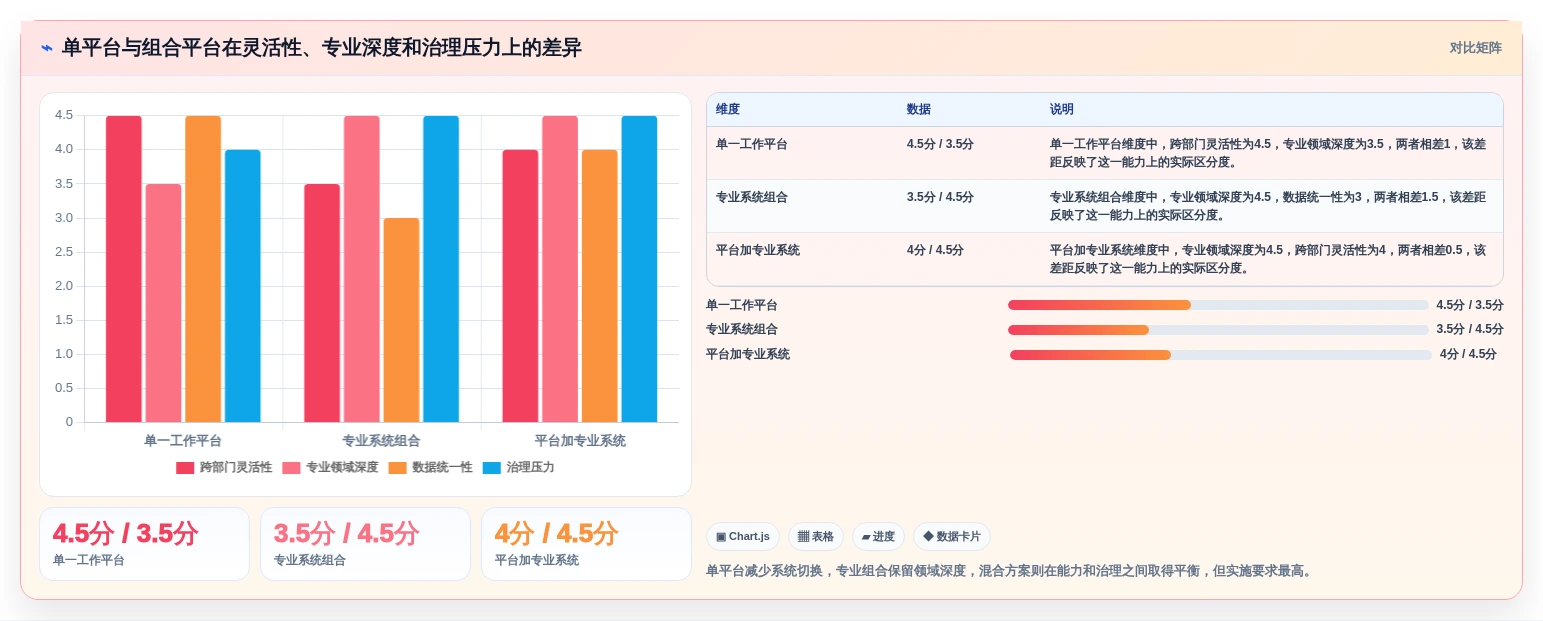Click the chart title heading text
The image size is (1543, 621).
click(x=322, y=48)
